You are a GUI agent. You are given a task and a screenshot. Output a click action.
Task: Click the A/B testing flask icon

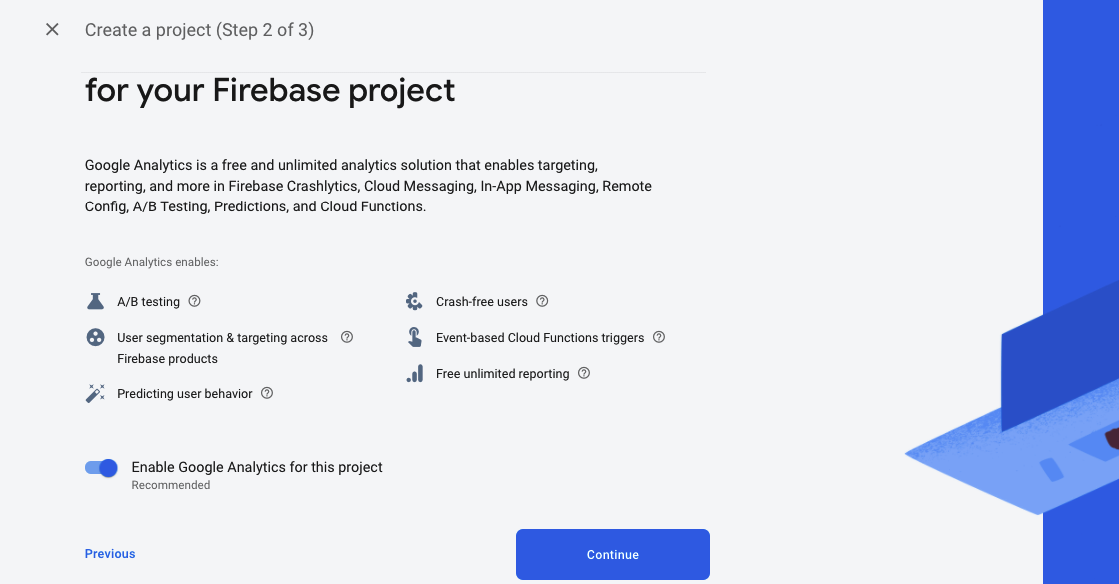click(95, 301)
